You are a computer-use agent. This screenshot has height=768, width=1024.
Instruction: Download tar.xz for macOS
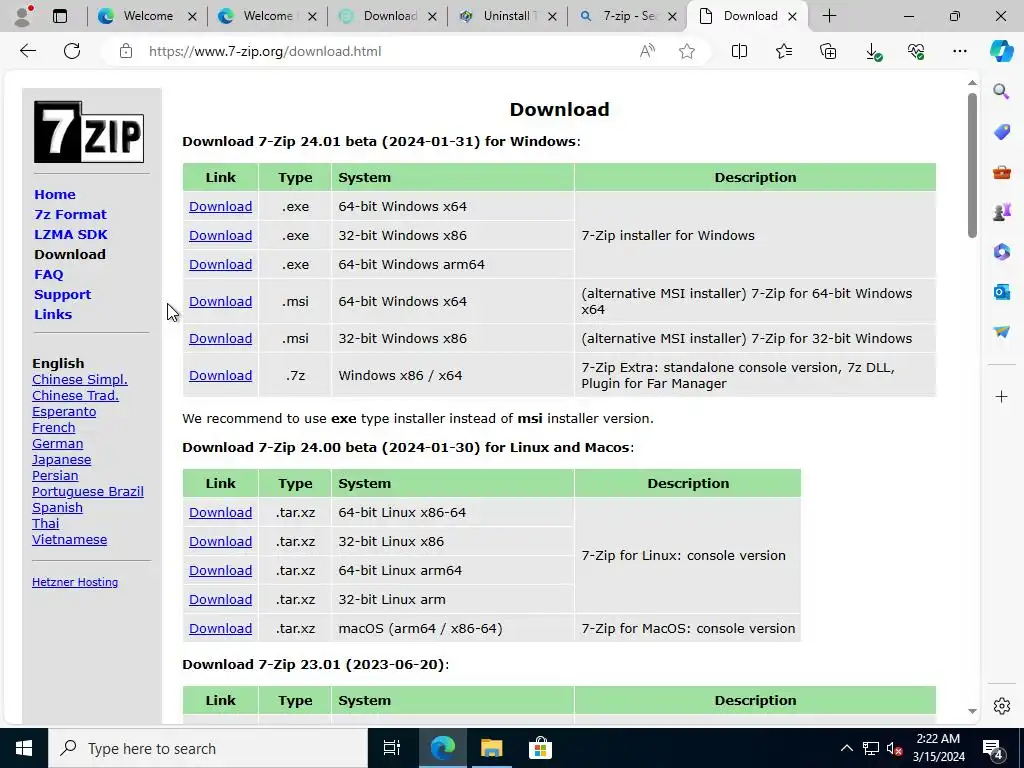pos(220,628)
